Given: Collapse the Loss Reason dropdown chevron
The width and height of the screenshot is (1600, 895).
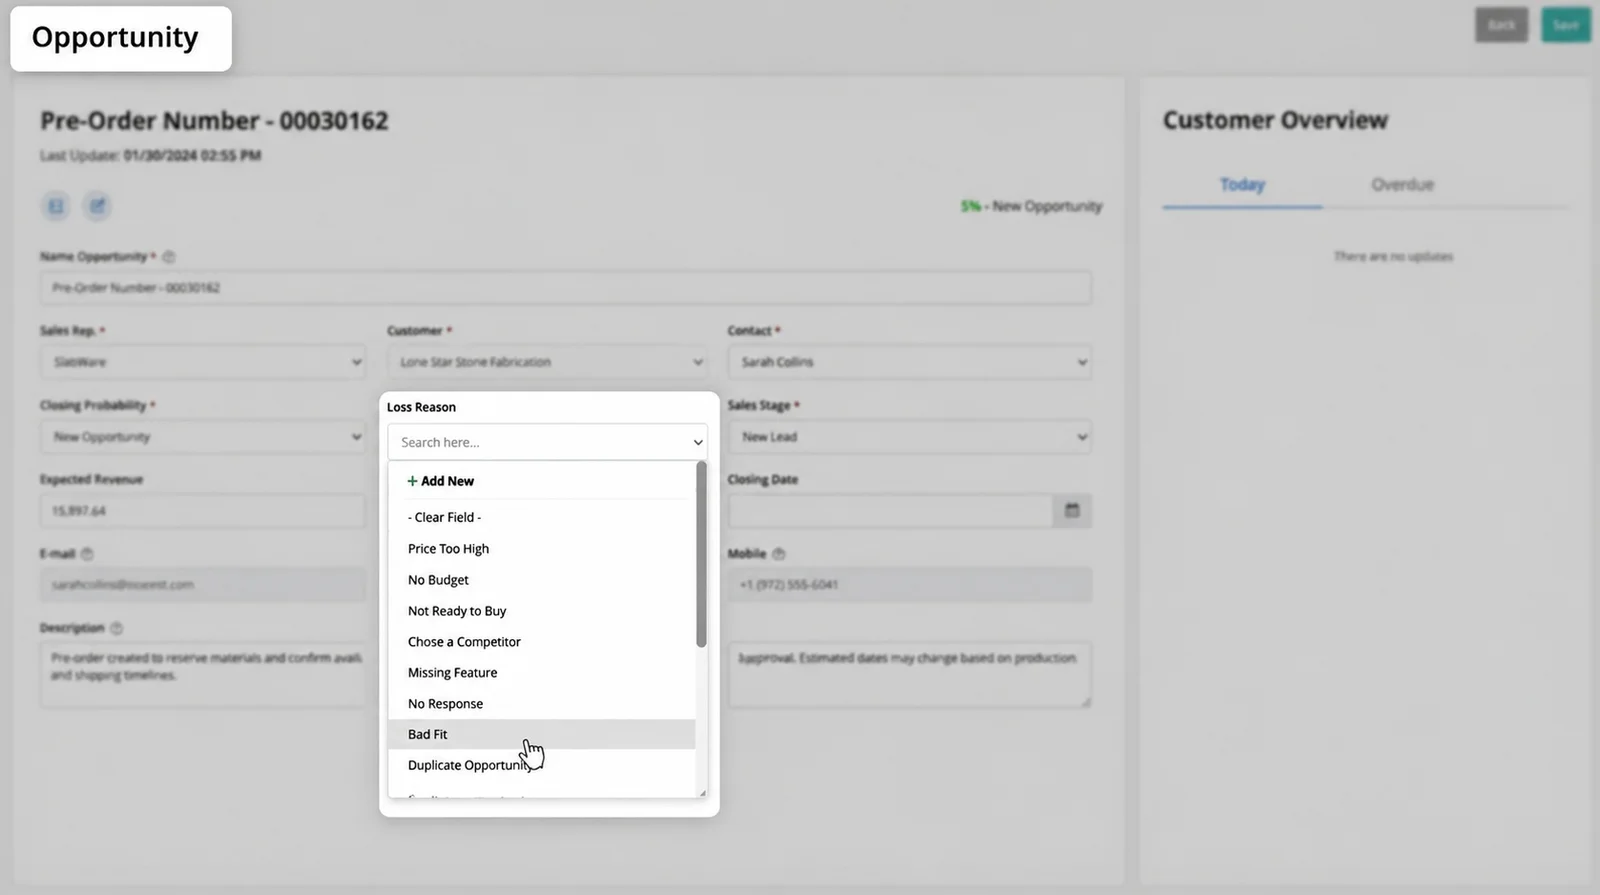Looking at the screenshot, I should click(697, 442).
